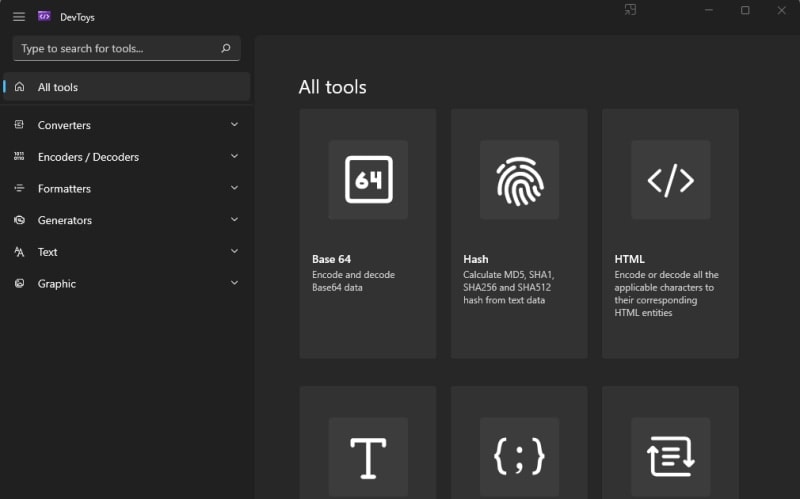Expand the Converters category chevron
This screenshot has width=800, height=499.
coord(234,125)
